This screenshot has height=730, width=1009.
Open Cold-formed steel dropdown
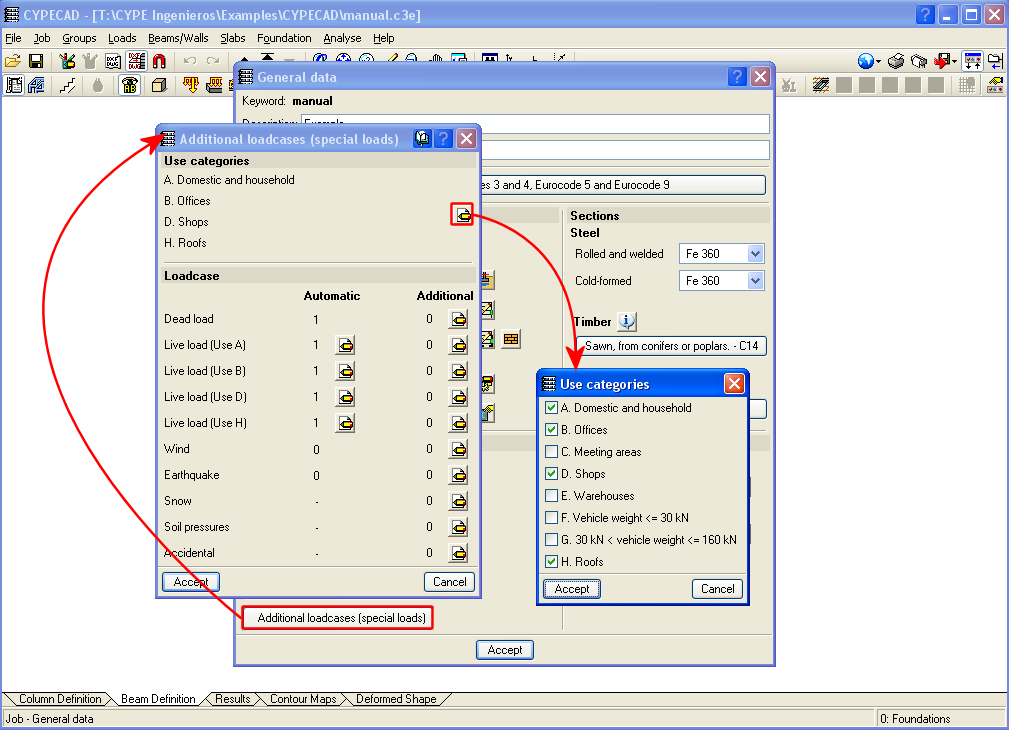tap(755, 281)
